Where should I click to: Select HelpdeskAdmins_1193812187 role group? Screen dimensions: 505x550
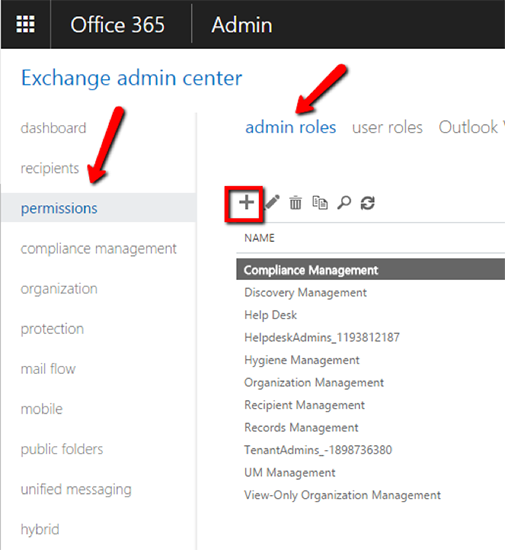[x=322, y=337]
